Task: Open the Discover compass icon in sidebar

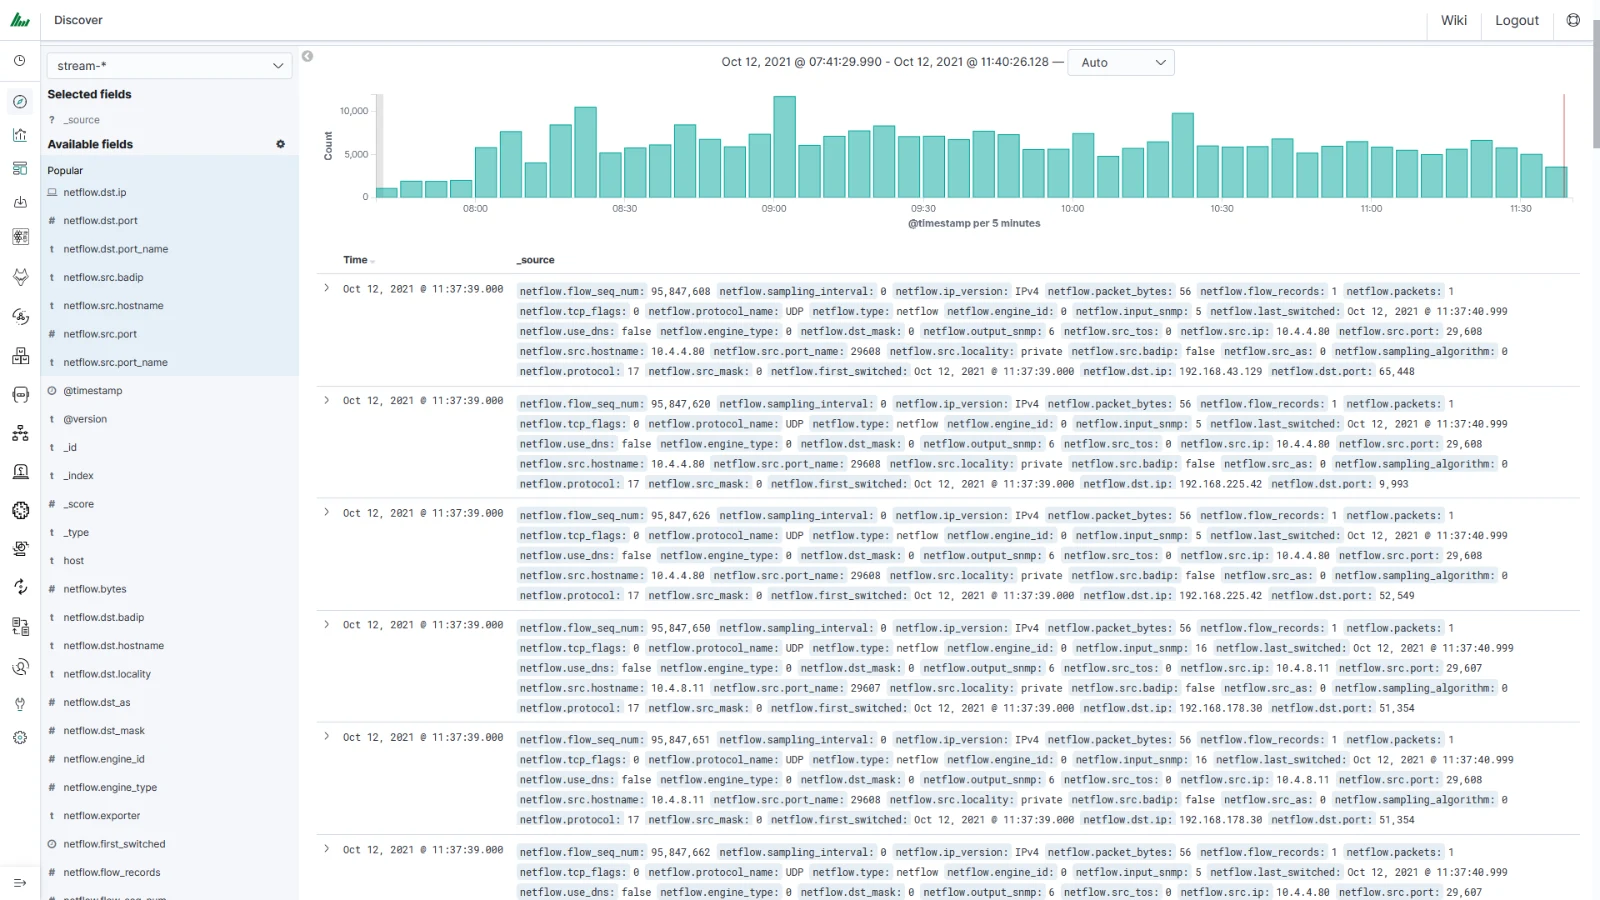Action: (x=20, y=102)
